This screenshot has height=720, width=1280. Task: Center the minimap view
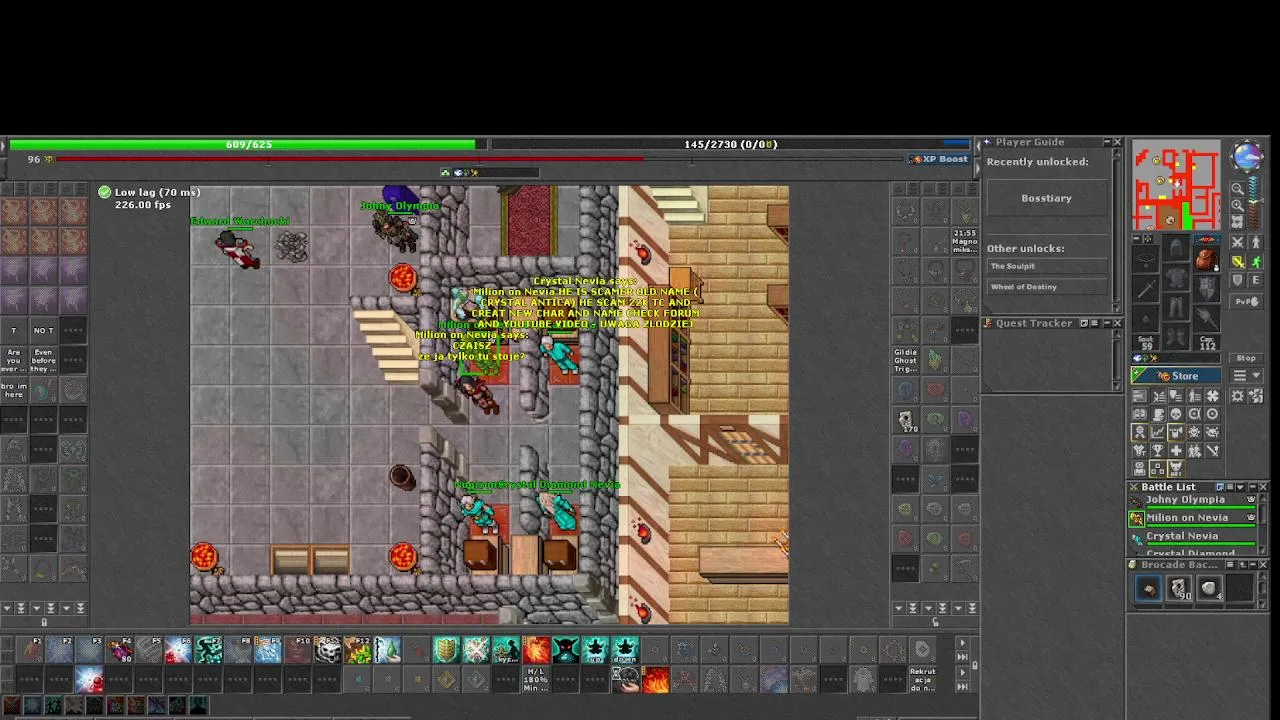[1238, 222]
